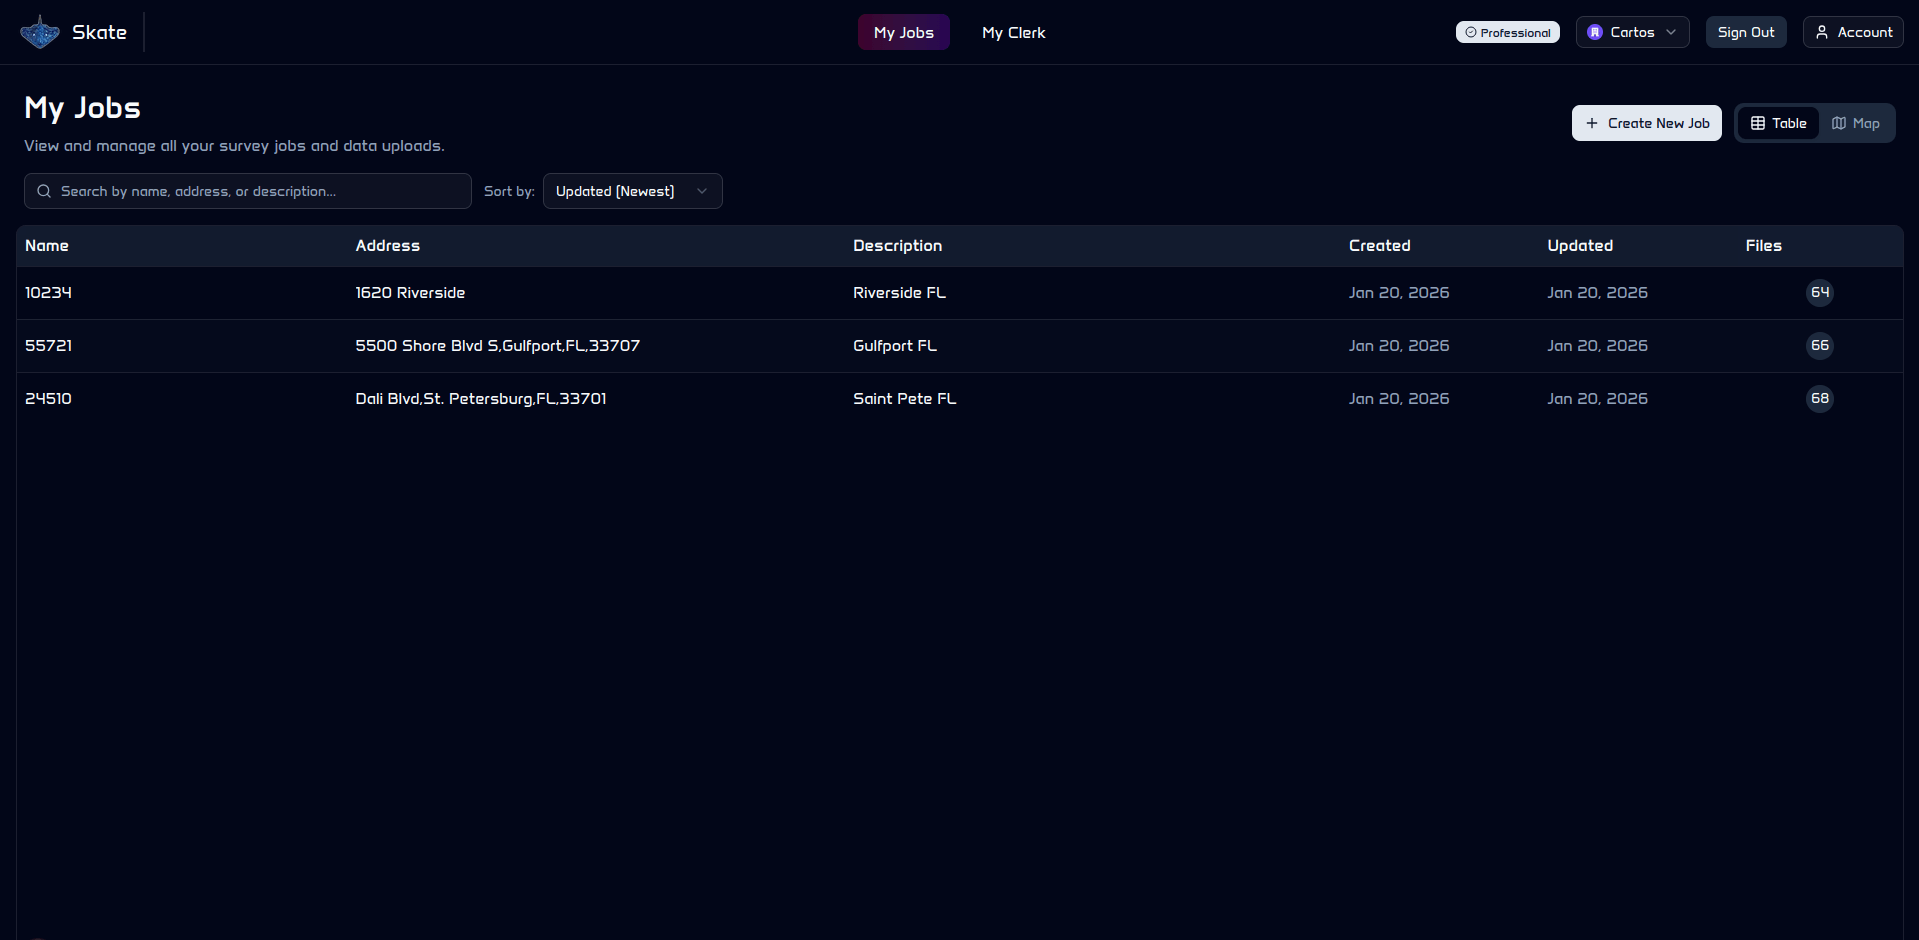Click the purple Cartos avatar icon
This screenshot has height=940, width=1919.
click(1595, 32)
